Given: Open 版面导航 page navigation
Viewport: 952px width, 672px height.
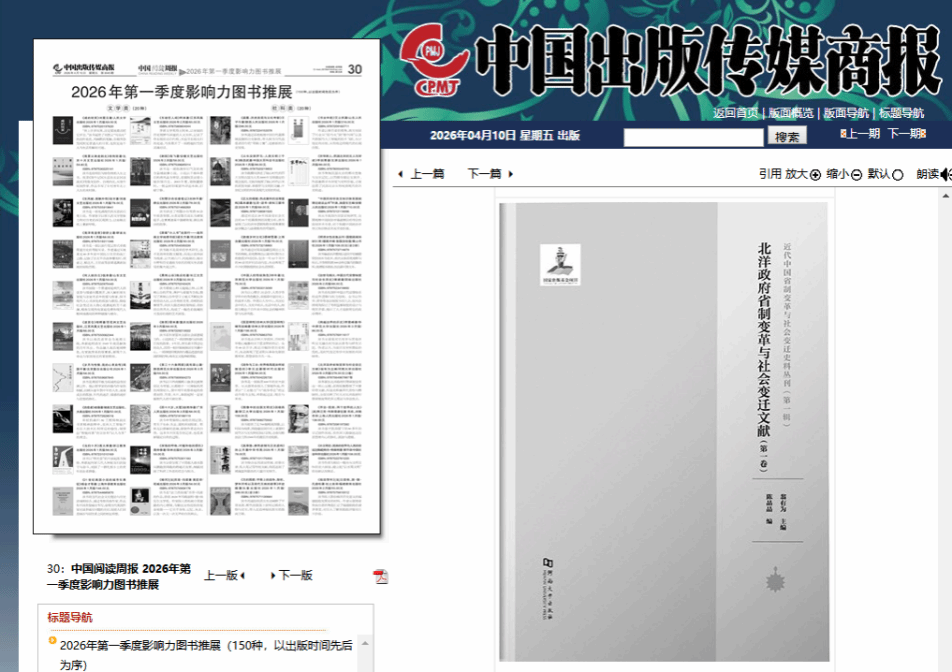Looking at the screenshot, I should tap(846, 113).
